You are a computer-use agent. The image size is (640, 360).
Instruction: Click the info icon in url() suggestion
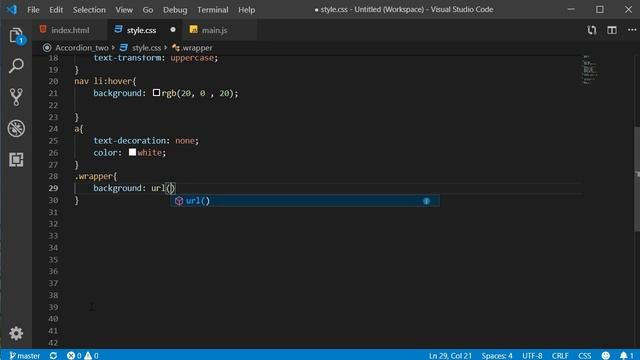[x=426, y=201]
